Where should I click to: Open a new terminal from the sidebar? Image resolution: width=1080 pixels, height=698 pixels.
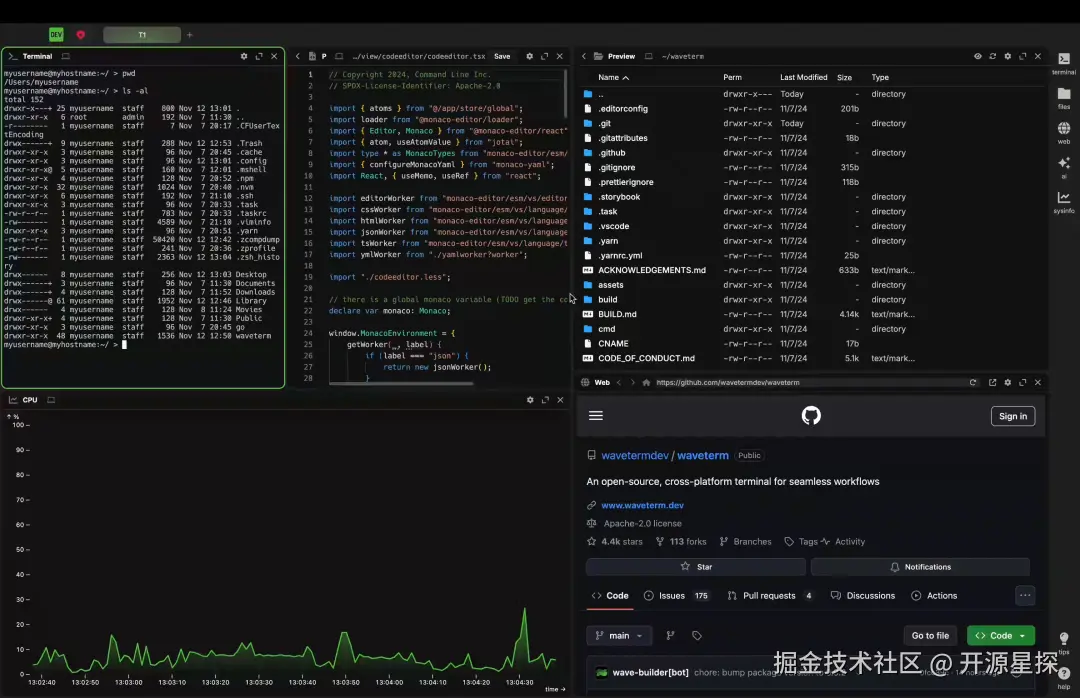1063,63
